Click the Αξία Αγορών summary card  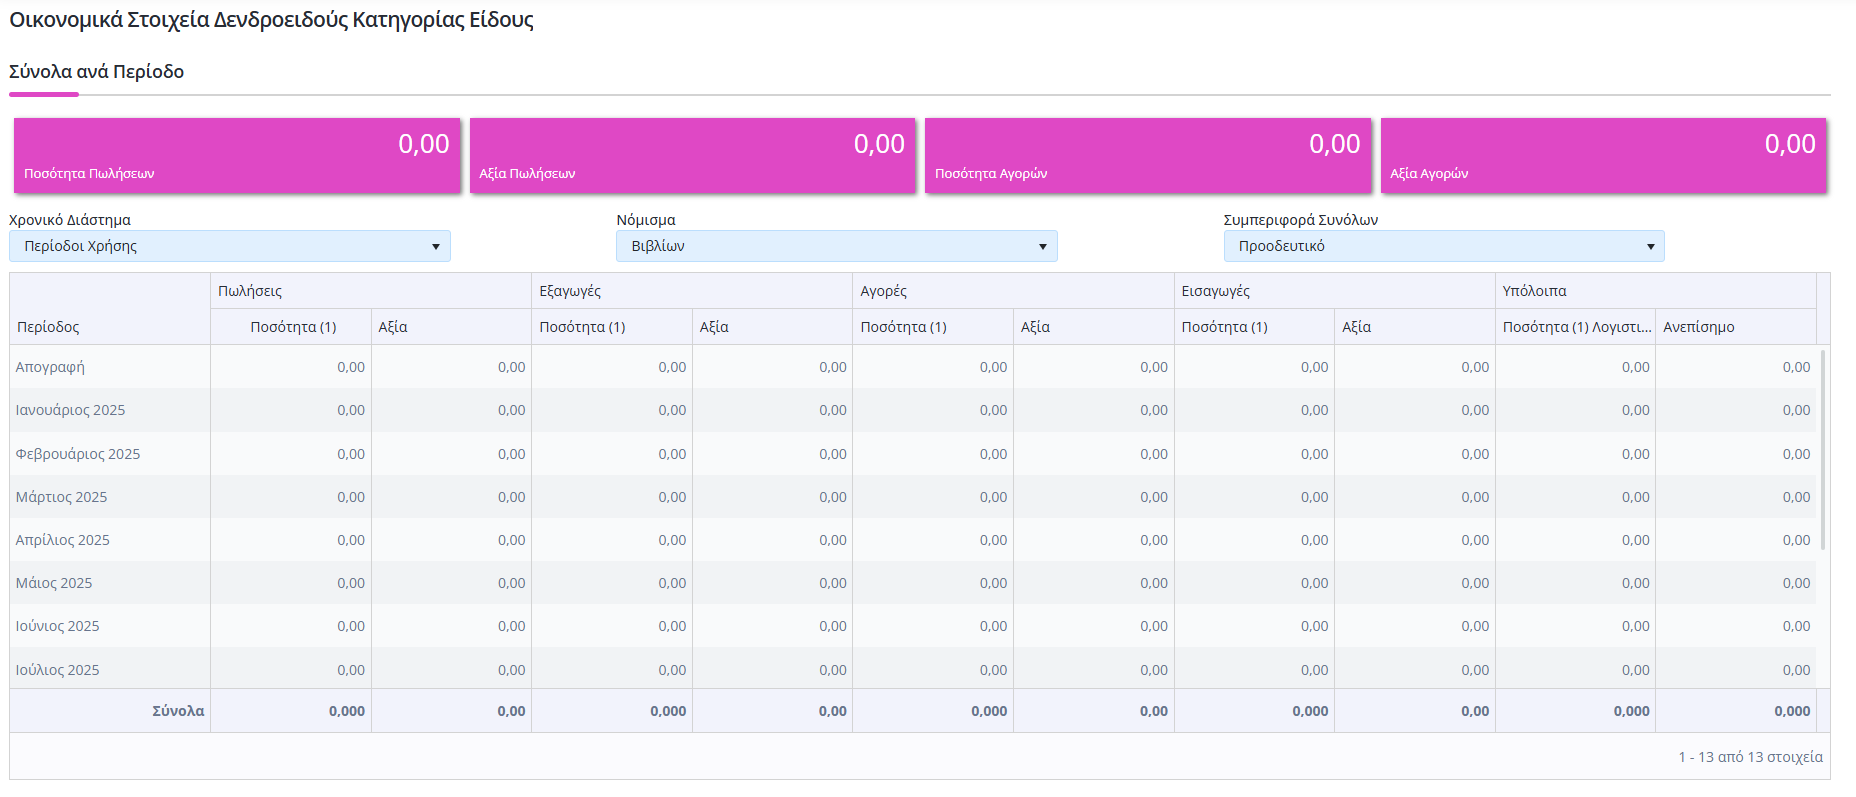coord(1603,156)
